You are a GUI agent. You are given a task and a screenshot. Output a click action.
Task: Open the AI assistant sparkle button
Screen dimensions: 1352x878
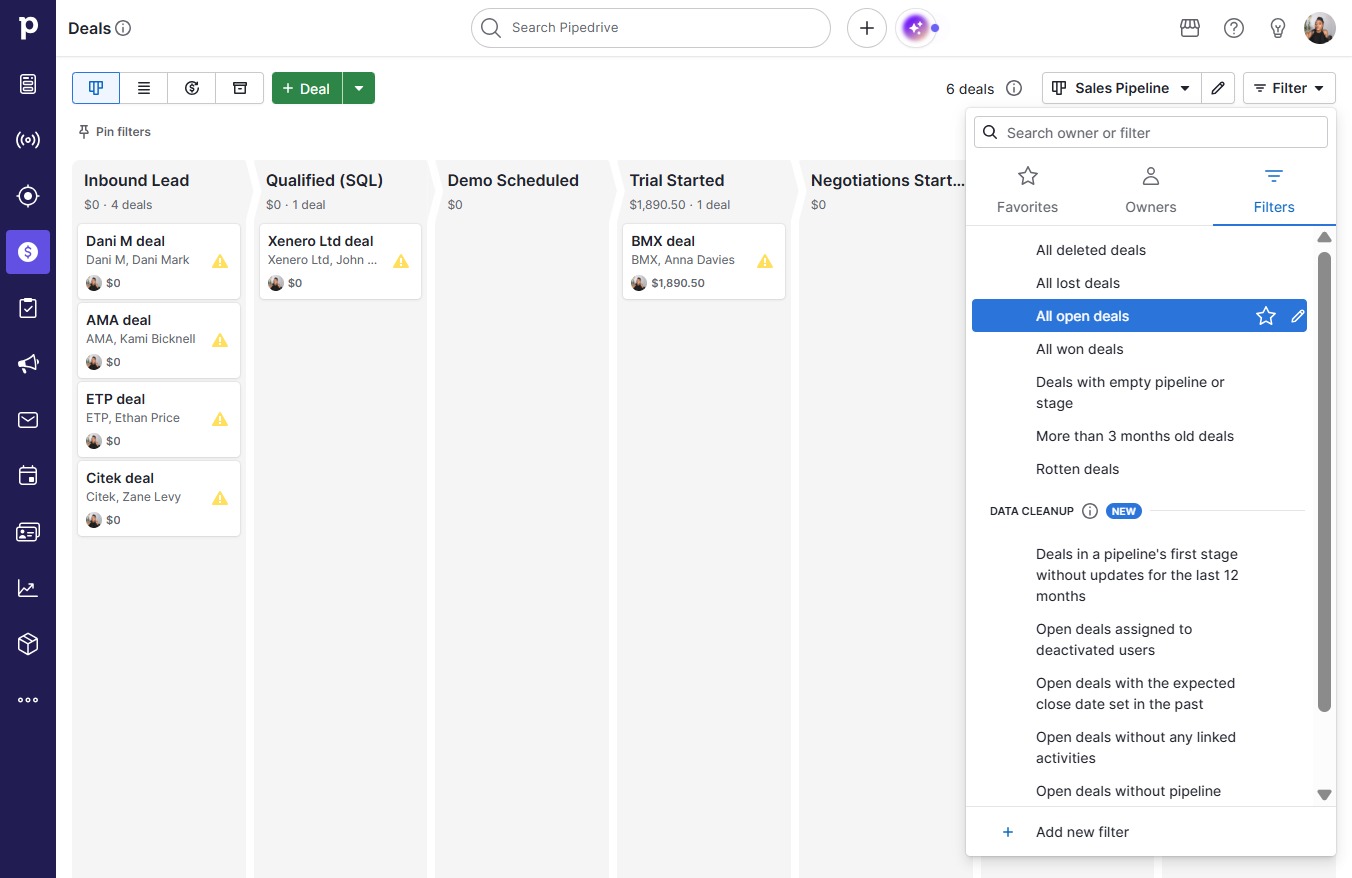pos(914,28)
